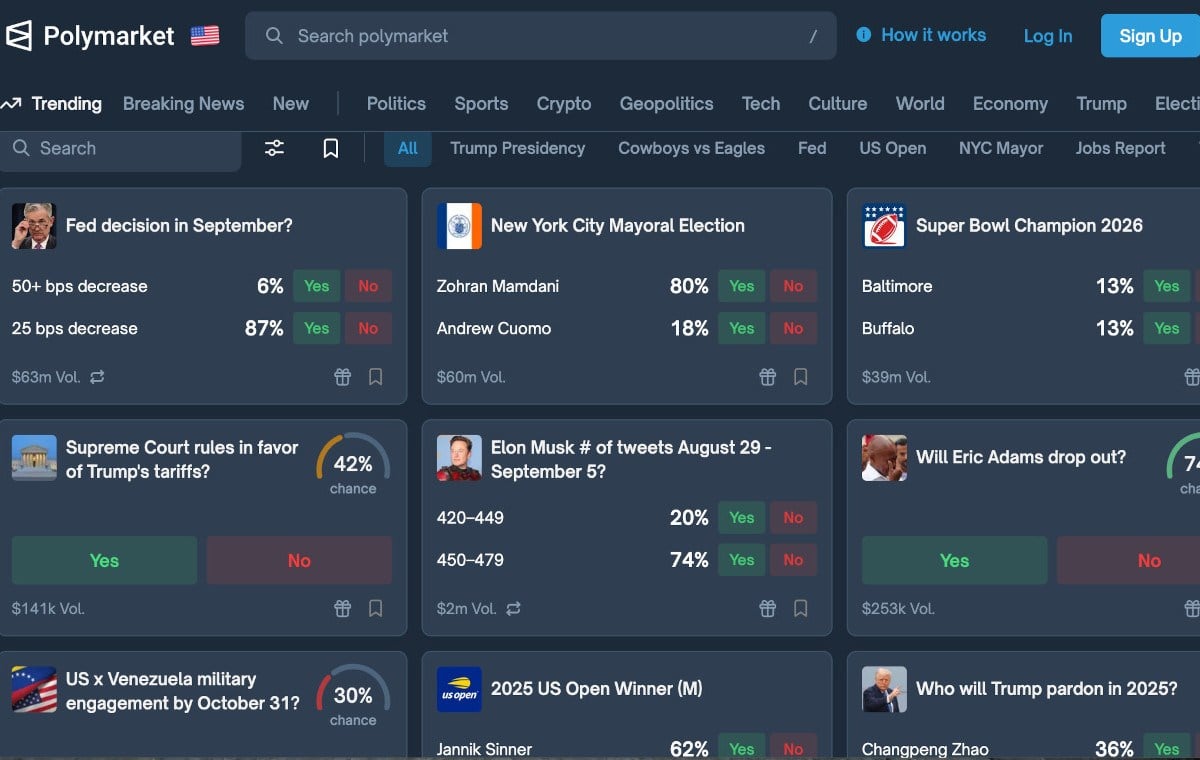Click the Elon Musk photo thumbnail

459,458
